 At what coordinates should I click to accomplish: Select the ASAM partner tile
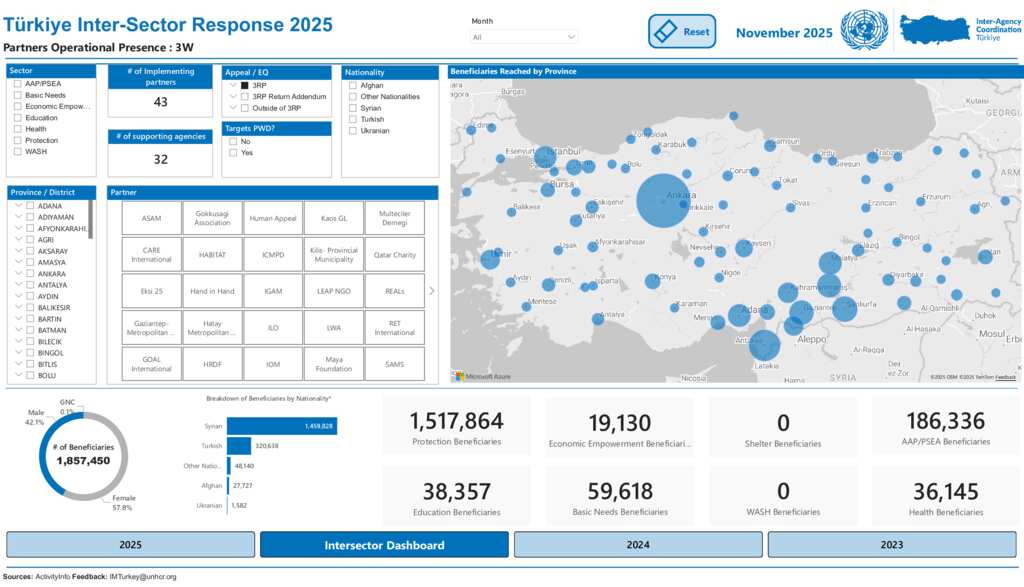(152, 219)
